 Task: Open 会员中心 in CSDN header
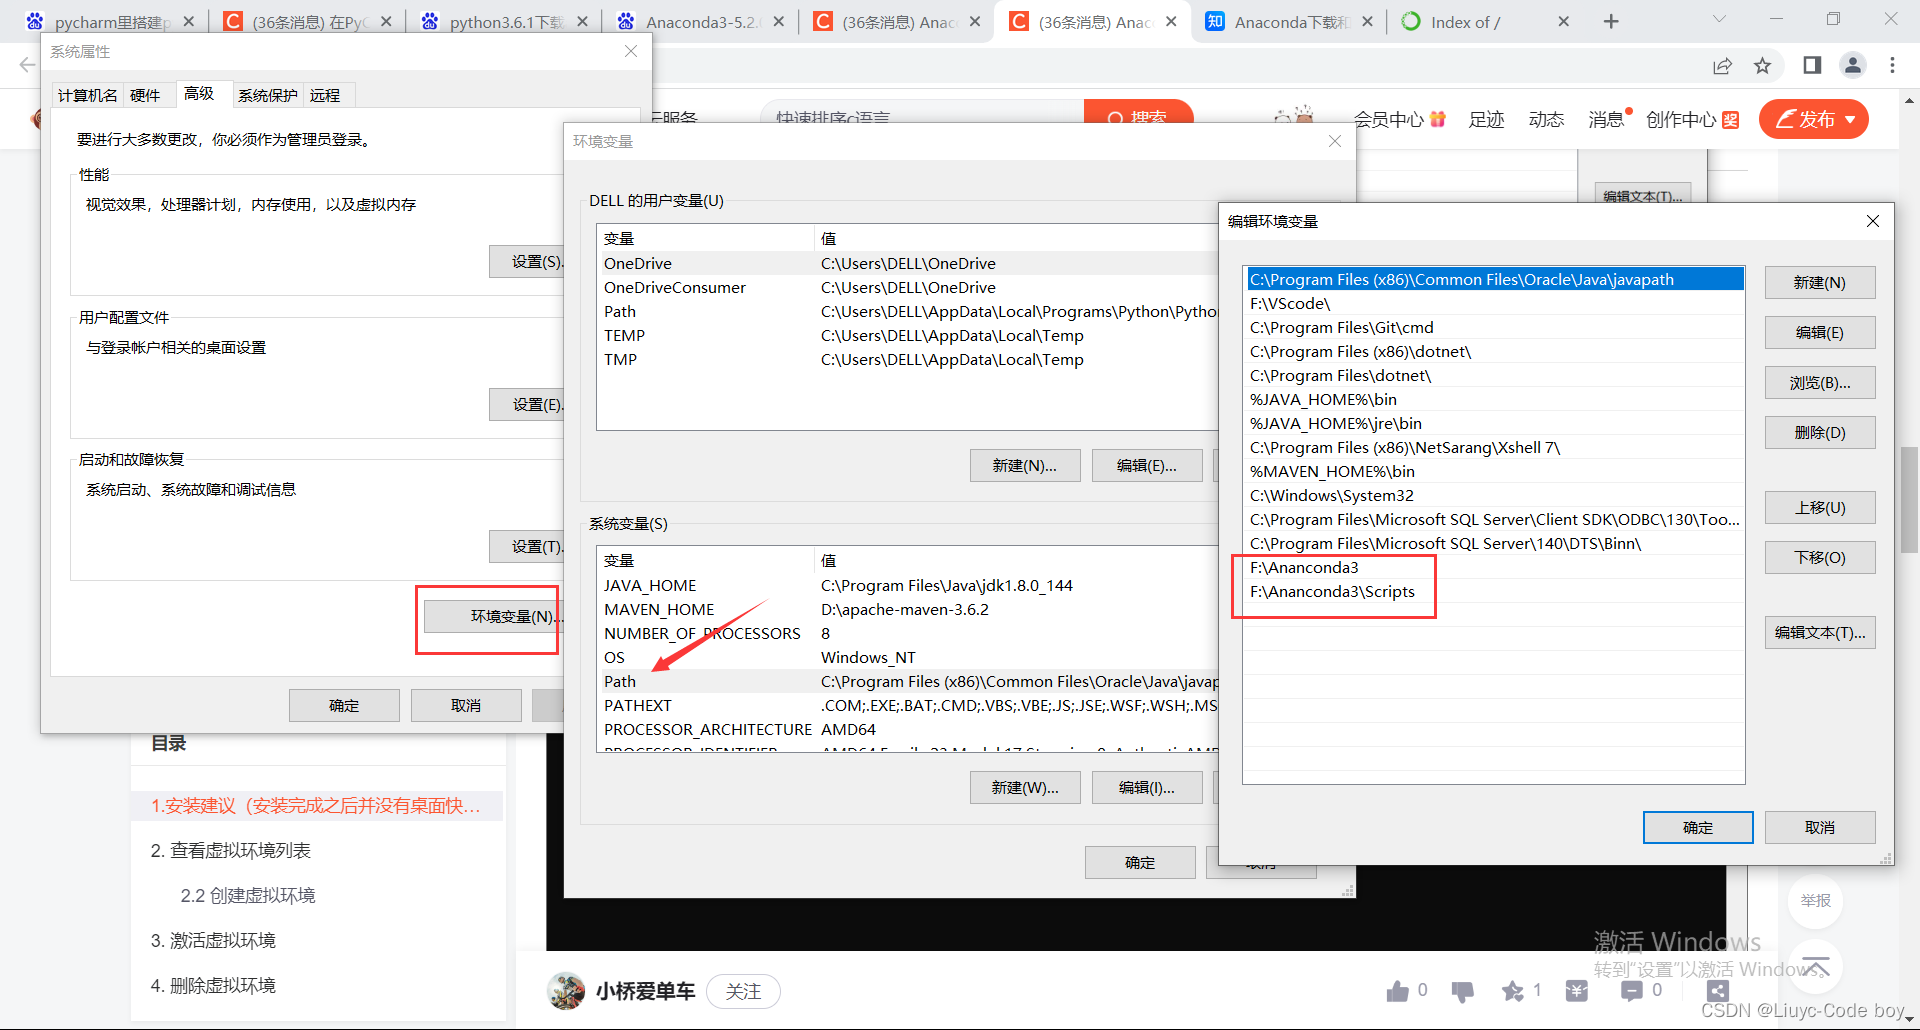[1399, 120]
